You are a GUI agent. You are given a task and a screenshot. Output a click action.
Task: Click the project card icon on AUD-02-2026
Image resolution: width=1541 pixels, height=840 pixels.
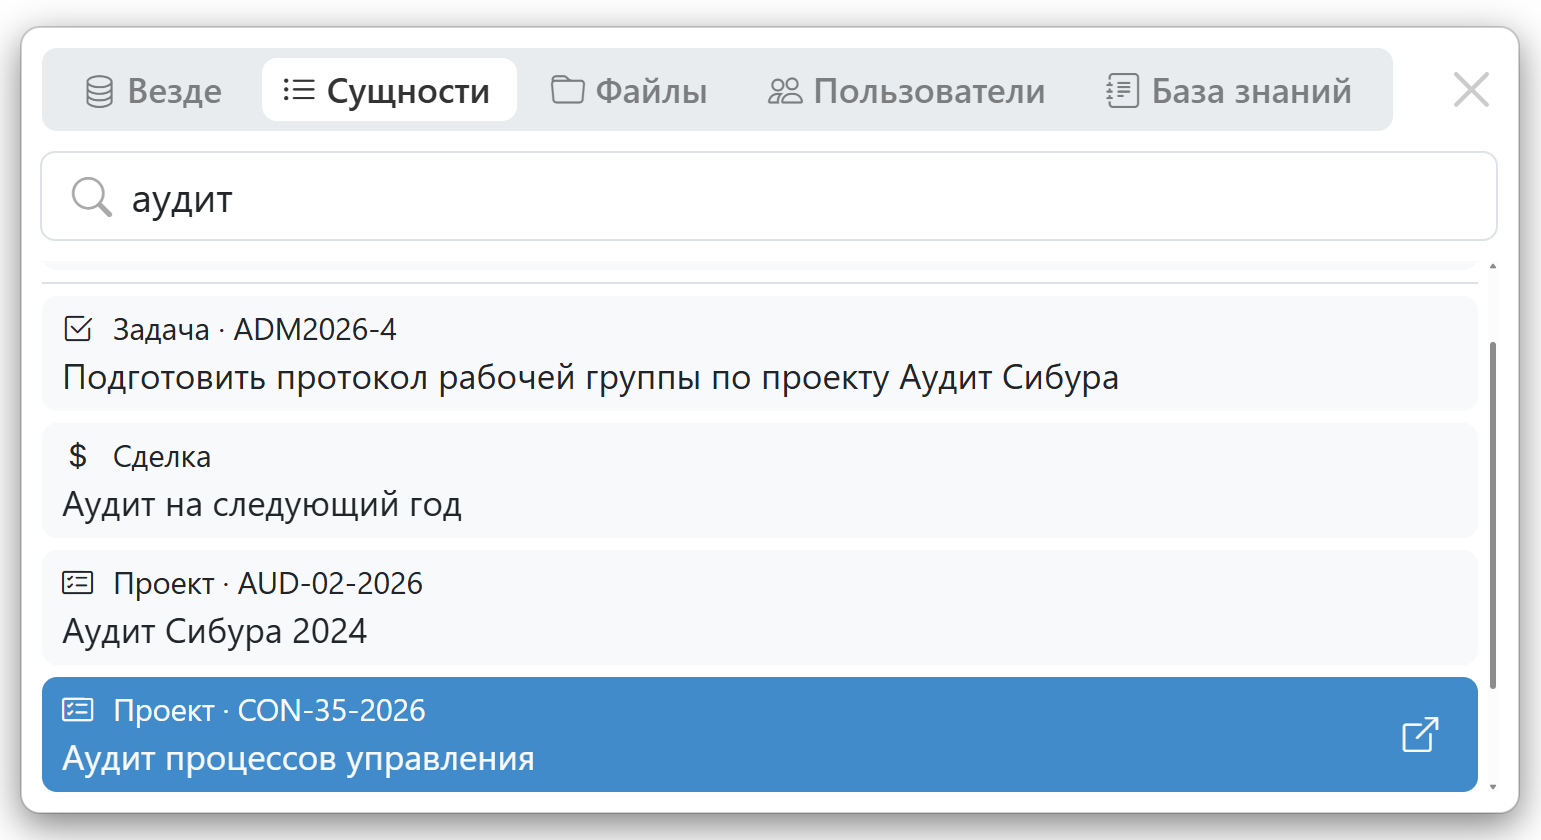pos(79,582)
